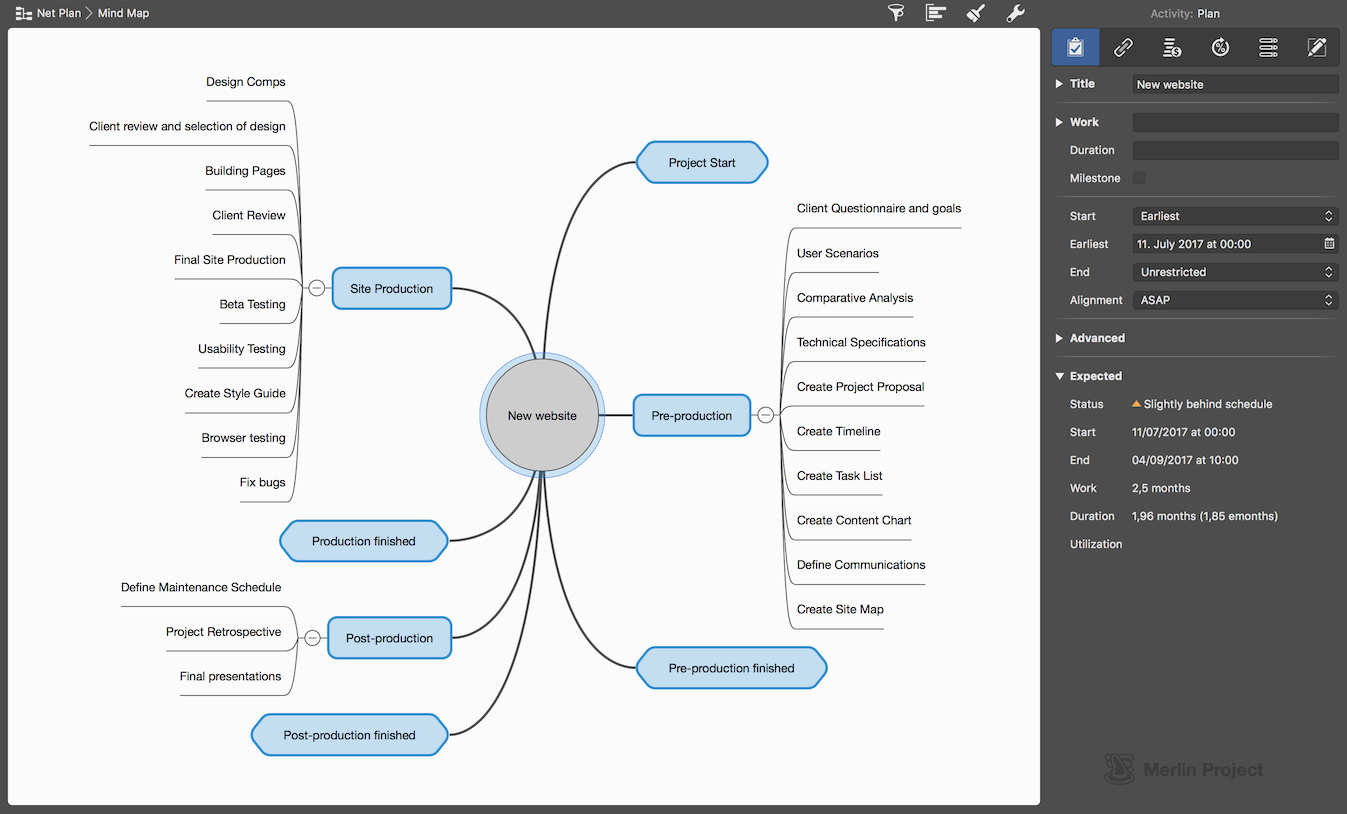Select the Comparative Analysis task
Viewport: 1347px width, 814px height.
click(855, 298)
